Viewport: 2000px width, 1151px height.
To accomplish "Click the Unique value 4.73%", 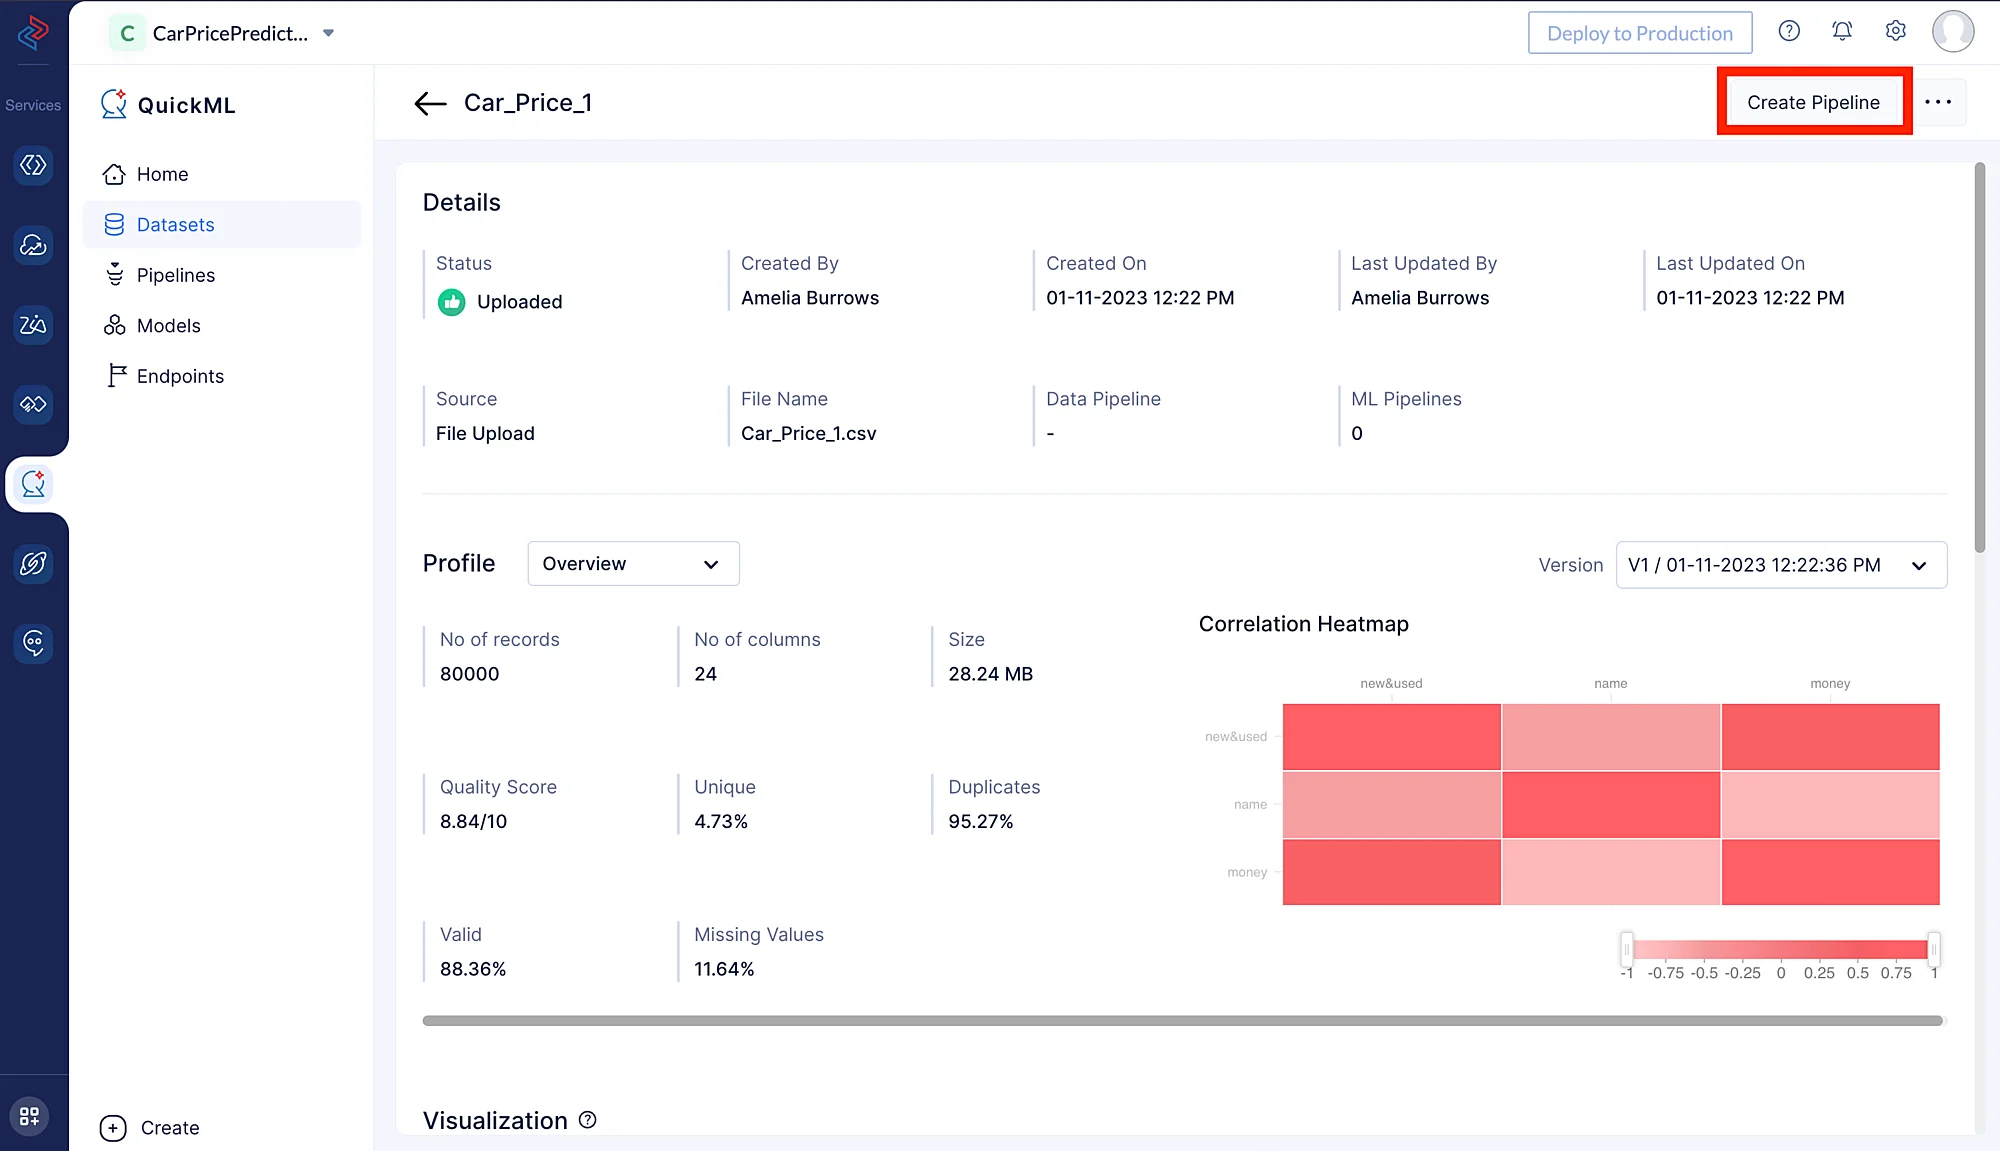I will (x=721, y=821).
